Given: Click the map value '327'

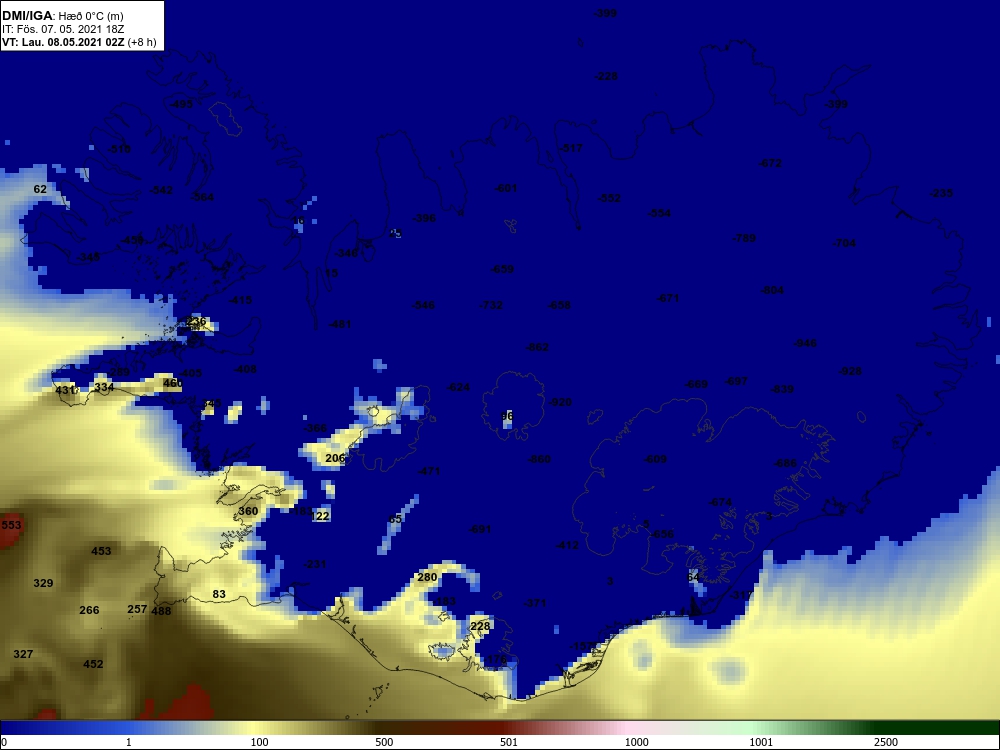Looking at the screenshot, I should [23, 654].
